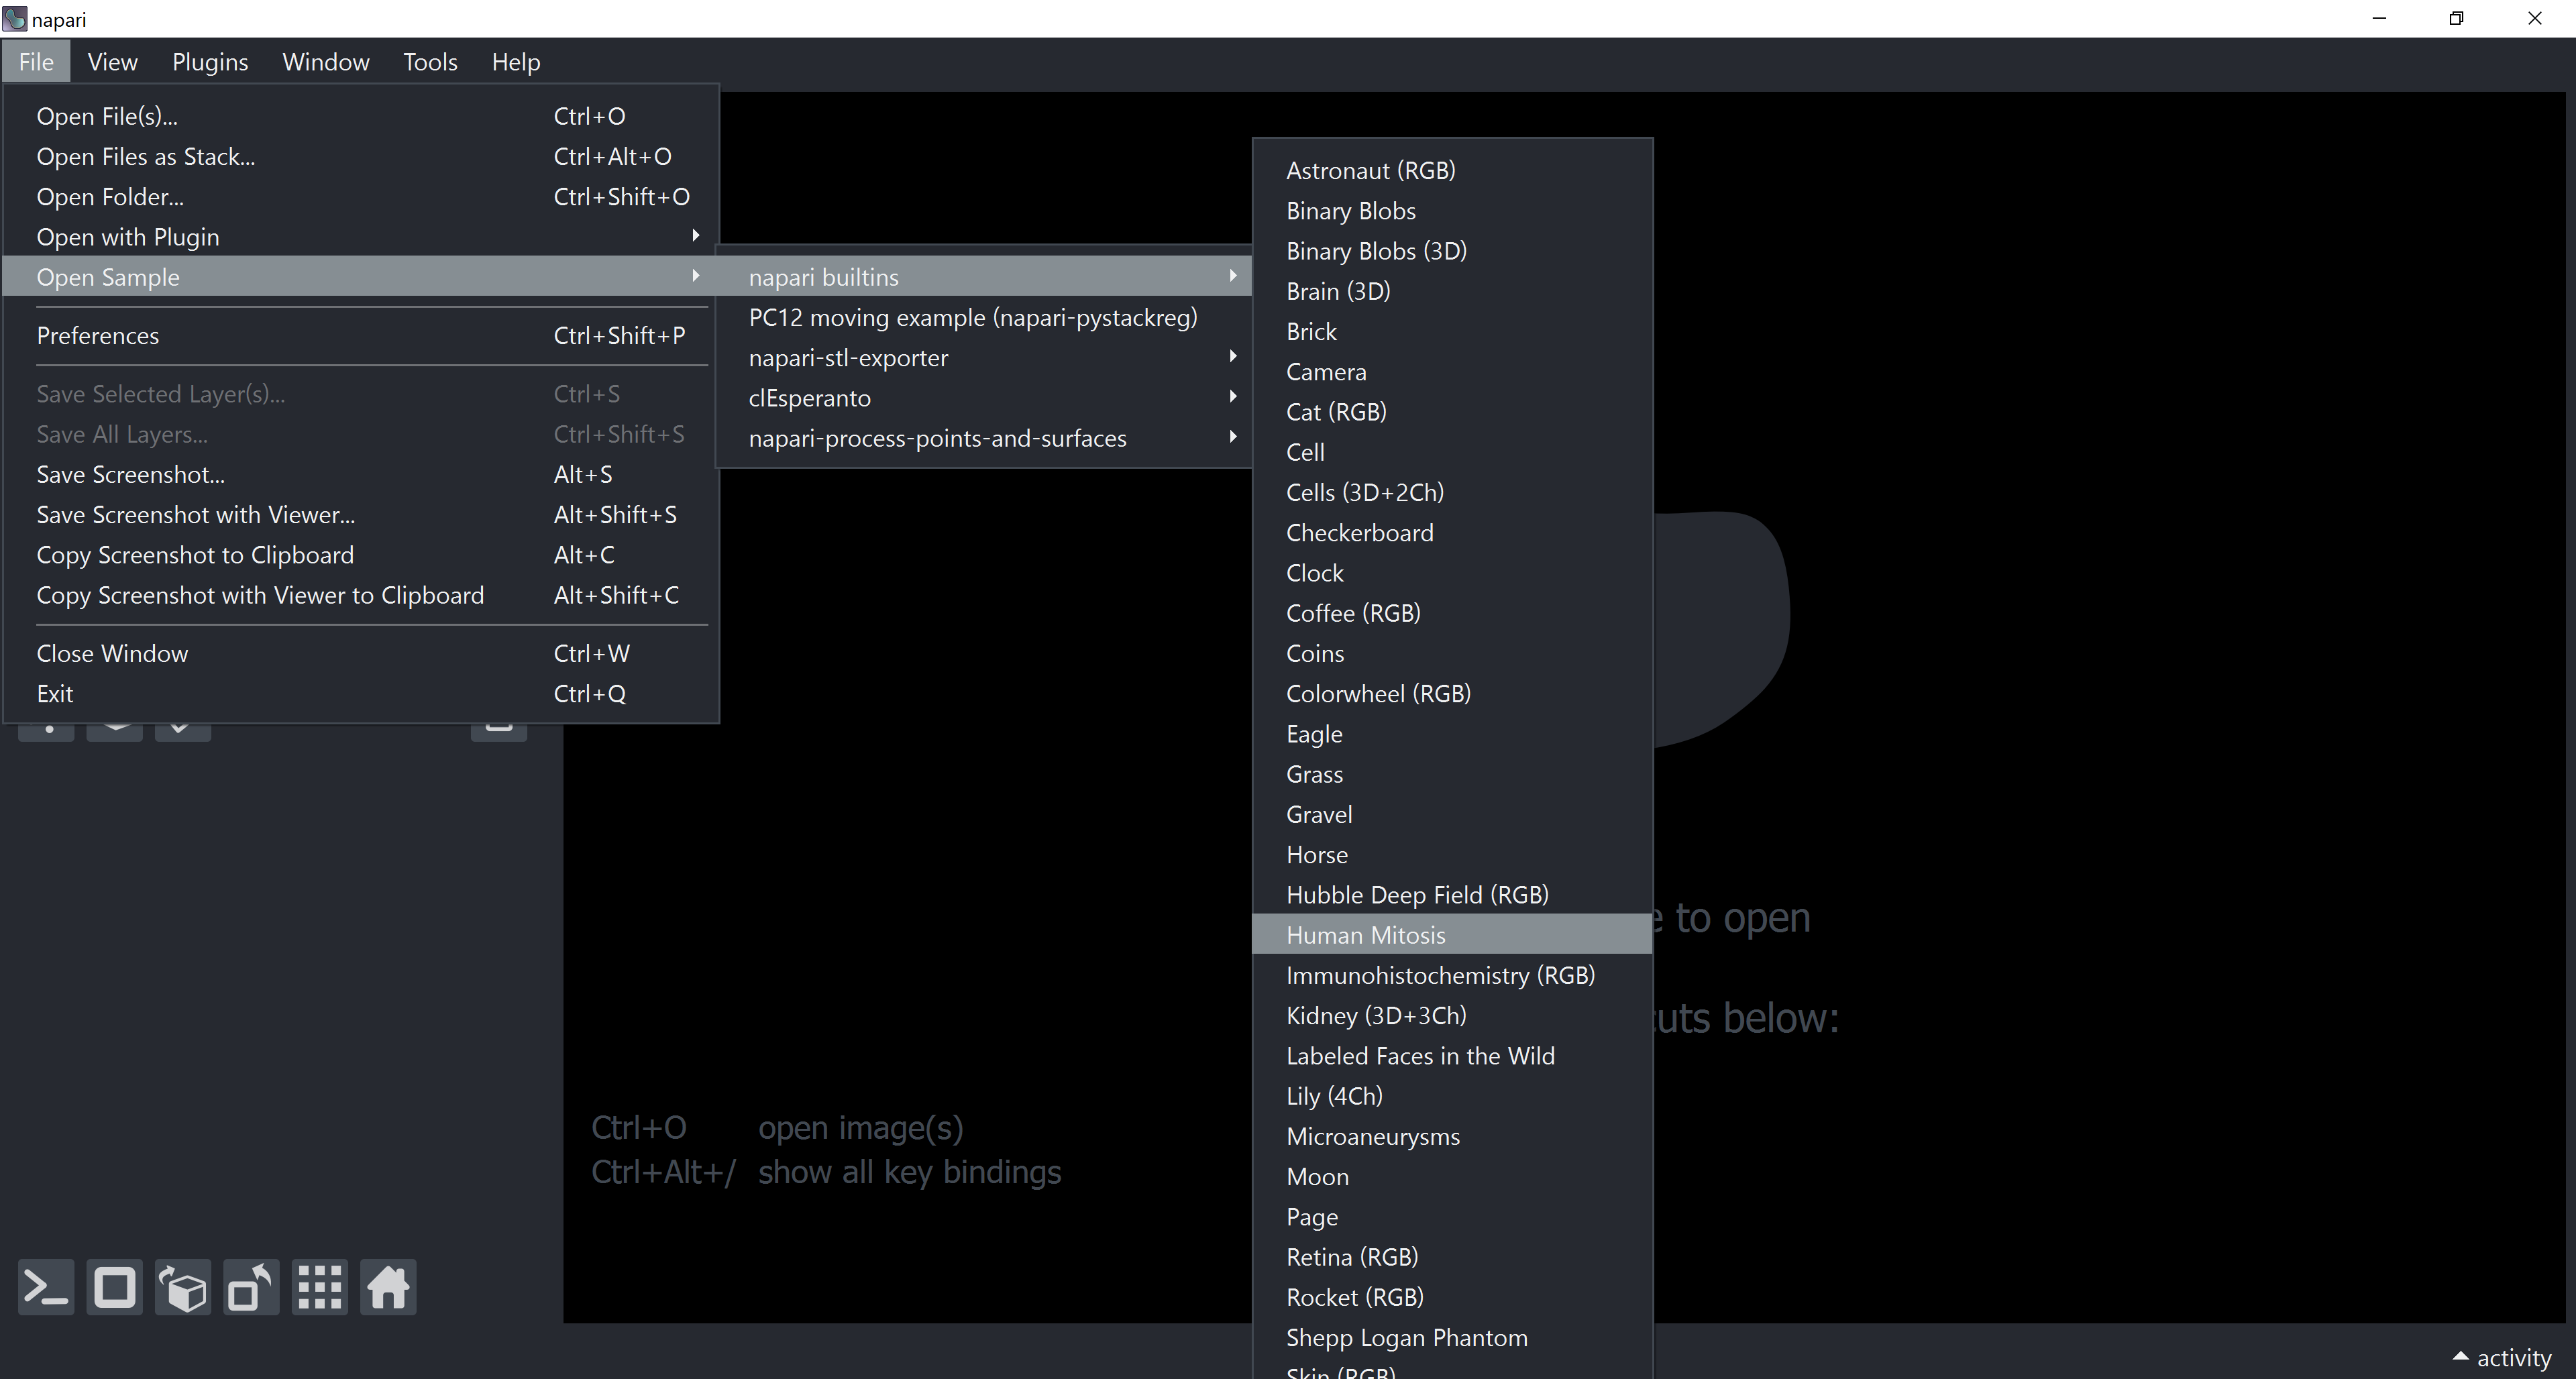Select Save Screenshot with Viewer...
The image size is (2576, 1379).
[361, 515]
